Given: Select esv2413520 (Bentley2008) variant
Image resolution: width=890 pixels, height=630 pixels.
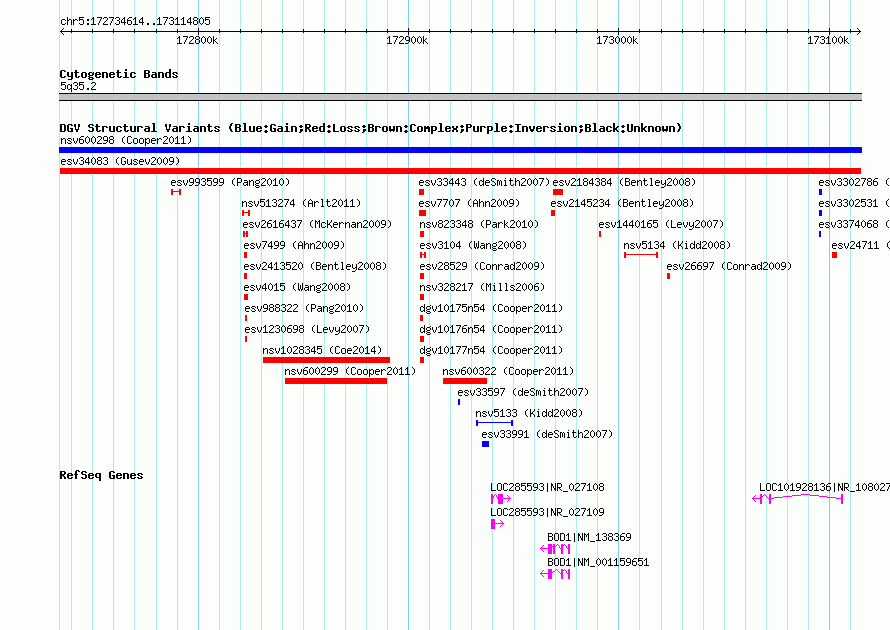Looking at the screenshot, I should [x=315, y=266].
